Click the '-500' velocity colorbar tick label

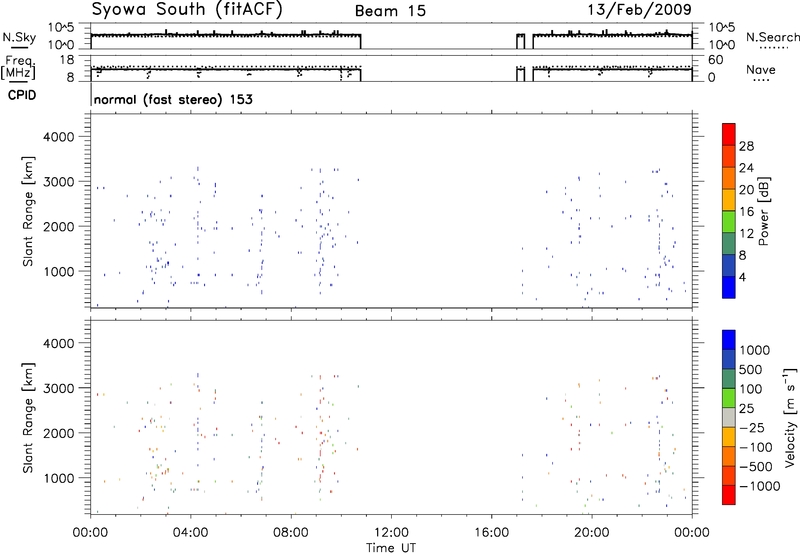(756, 467)
